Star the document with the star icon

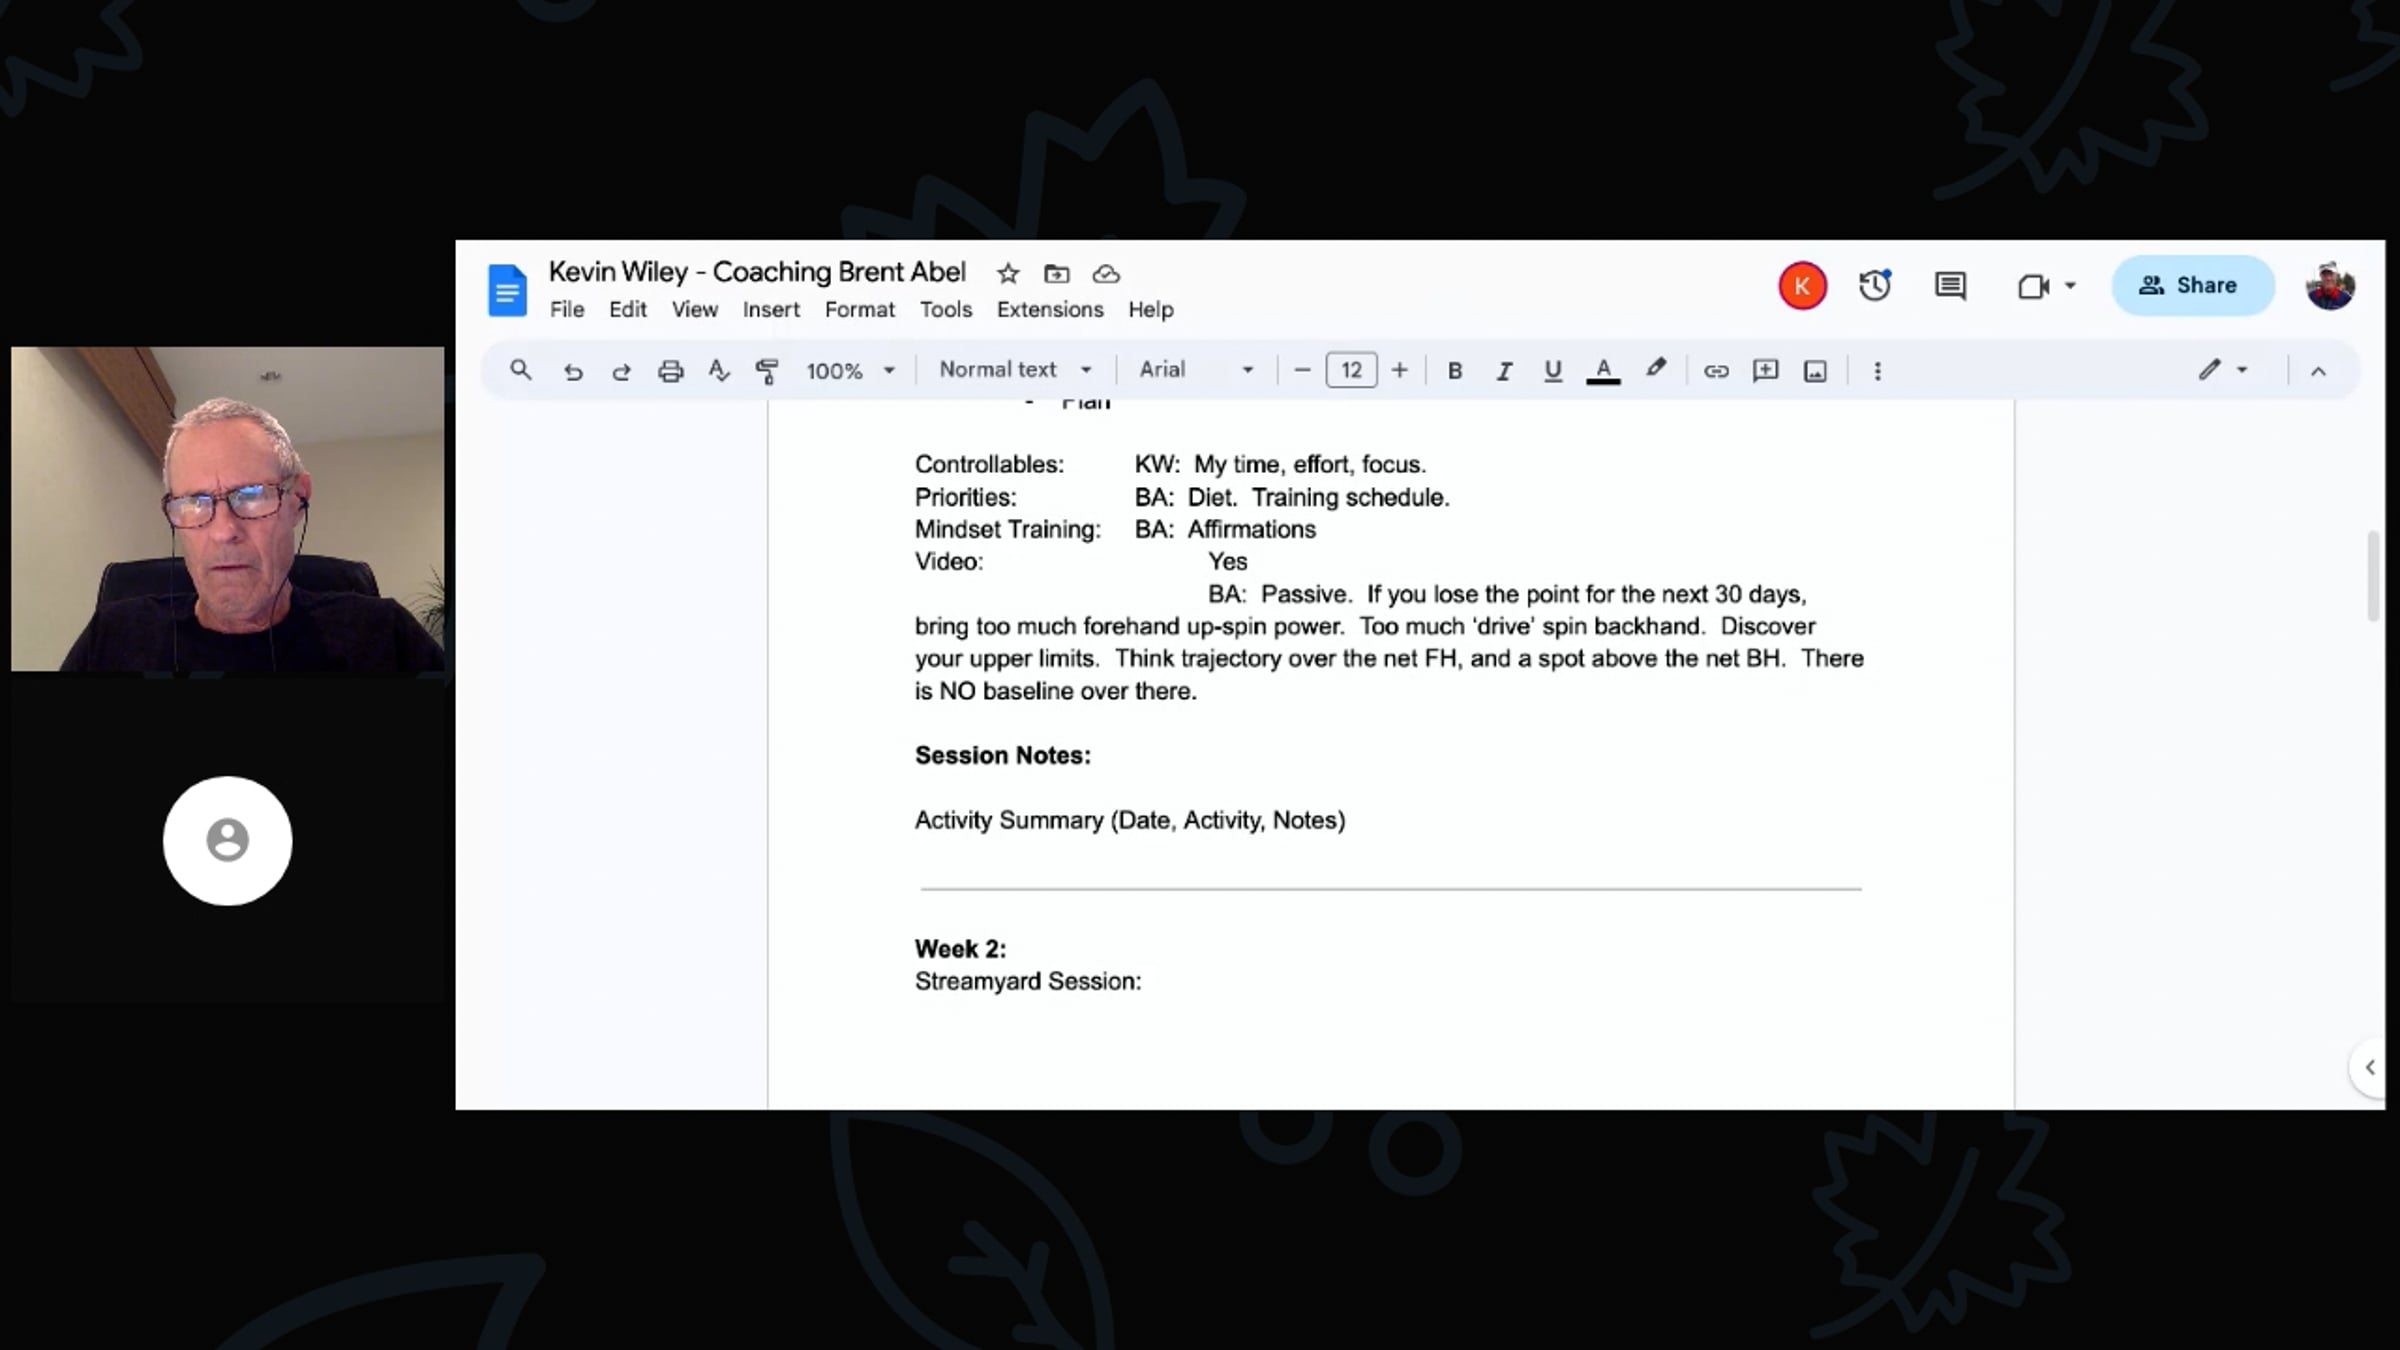[1008, 273]
